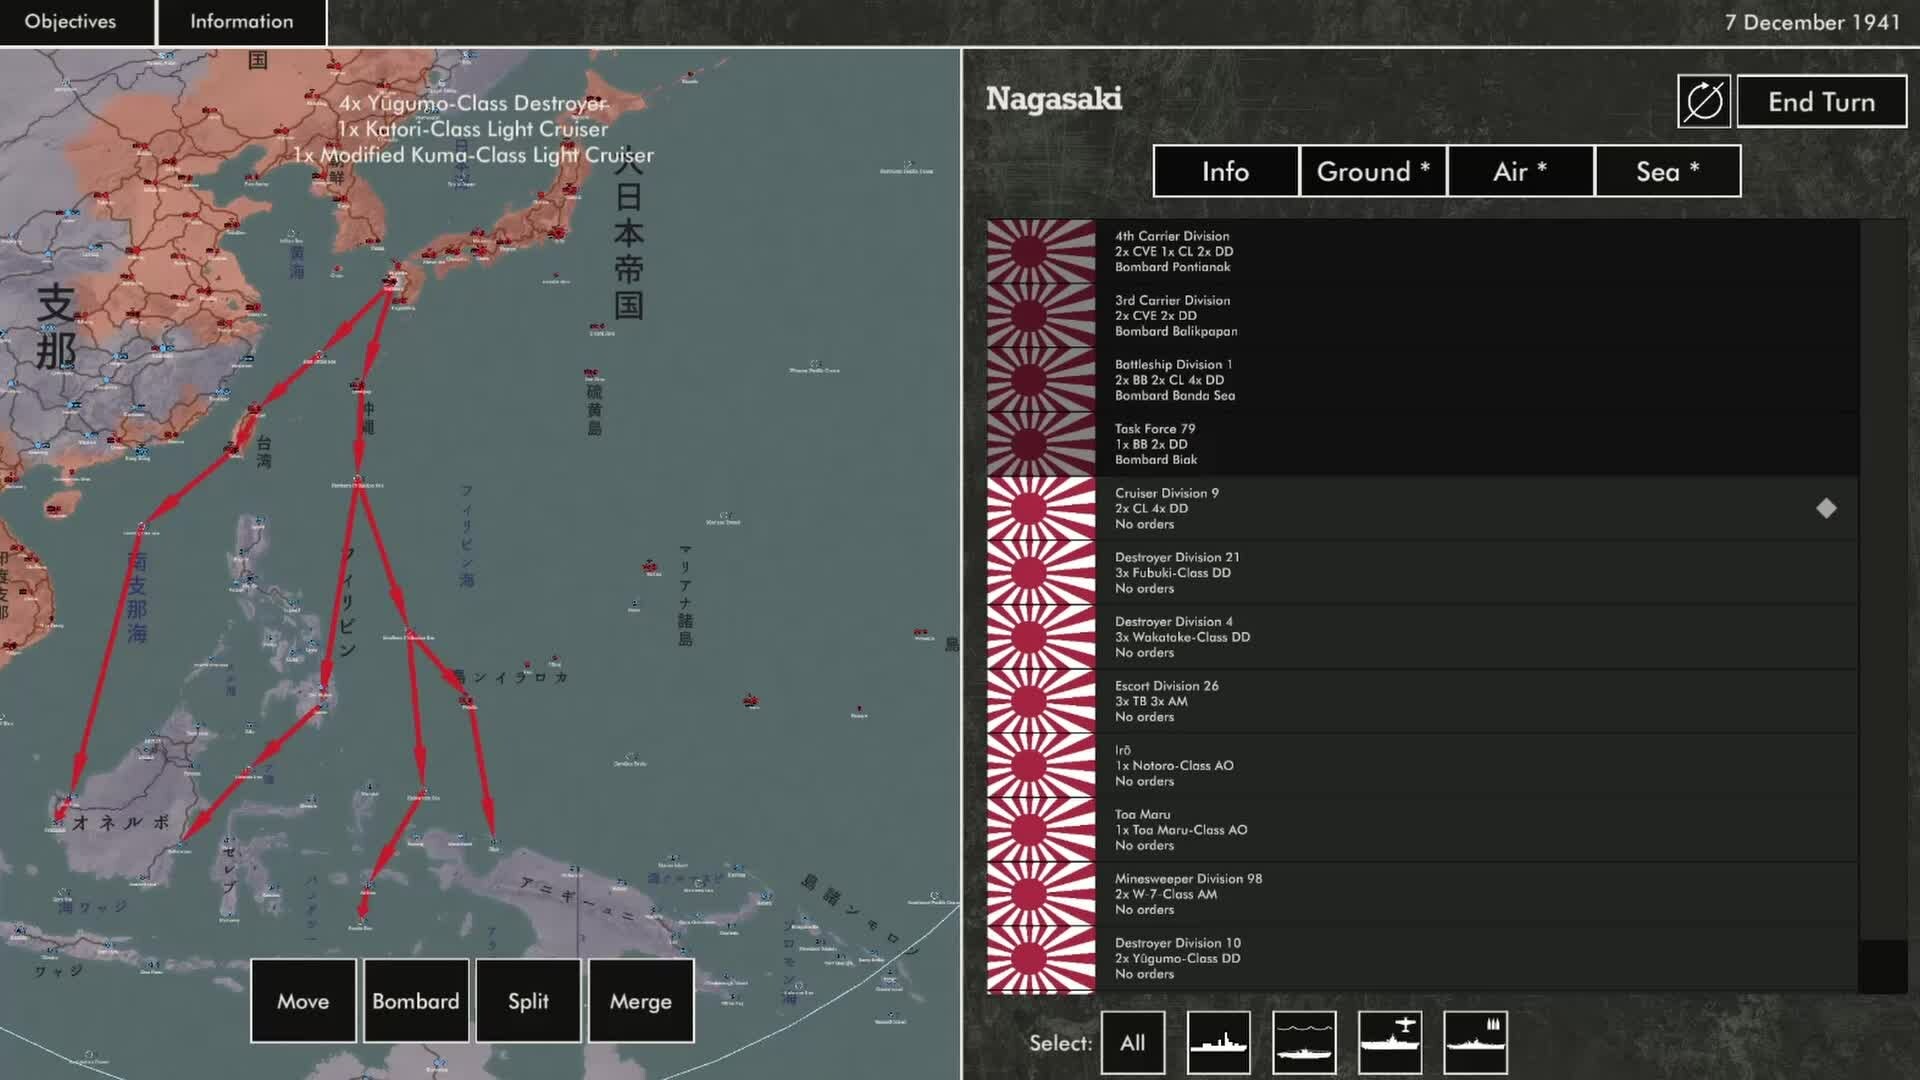This screenshot has width=1920, height=1080.
Task: Click the fleet list scrollbar thumb
Action: pyautogui.click(x=1883, y=966)
